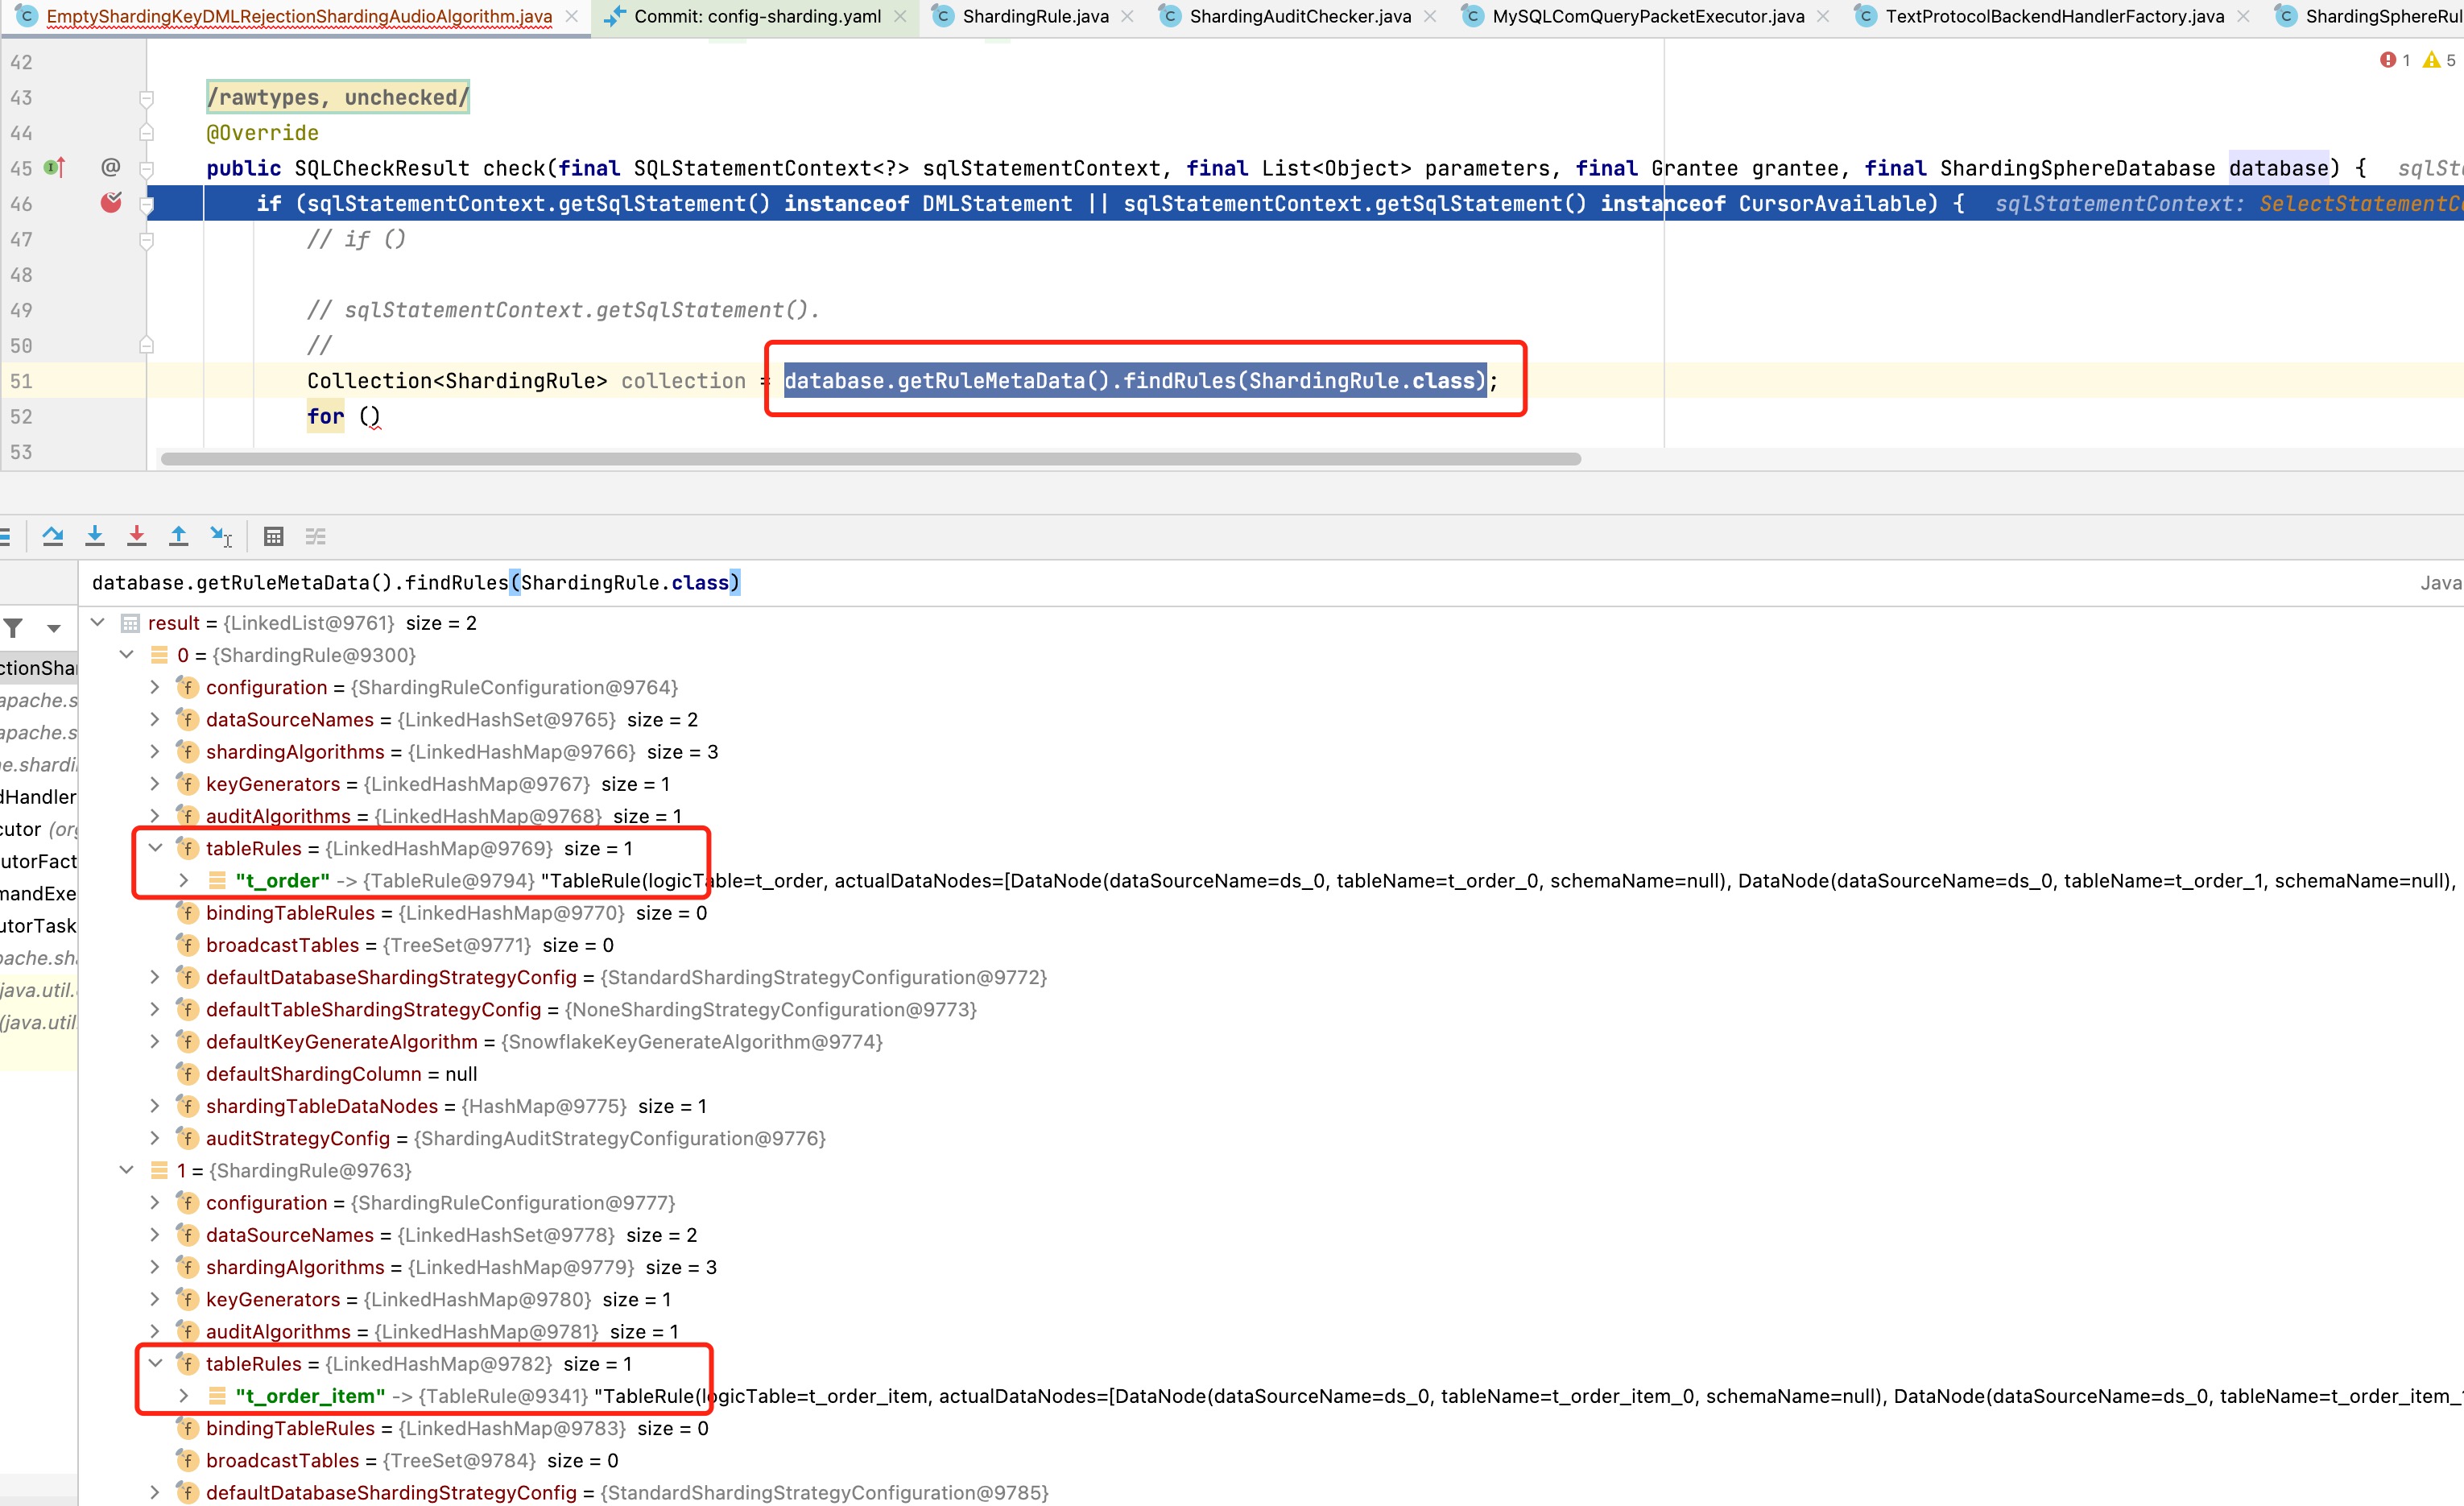This screenshot has height=1506, width=2464.
Task: Open the Evaluate Expression calculator icon
Action: click(x=273, y=536)
